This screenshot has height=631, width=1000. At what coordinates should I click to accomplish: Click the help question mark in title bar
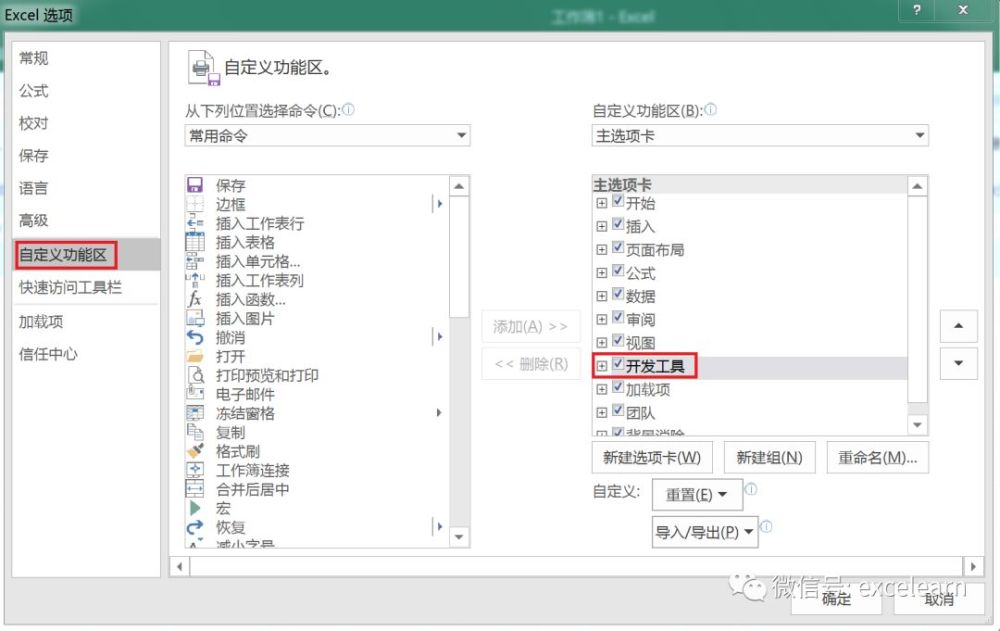point(916,10)
